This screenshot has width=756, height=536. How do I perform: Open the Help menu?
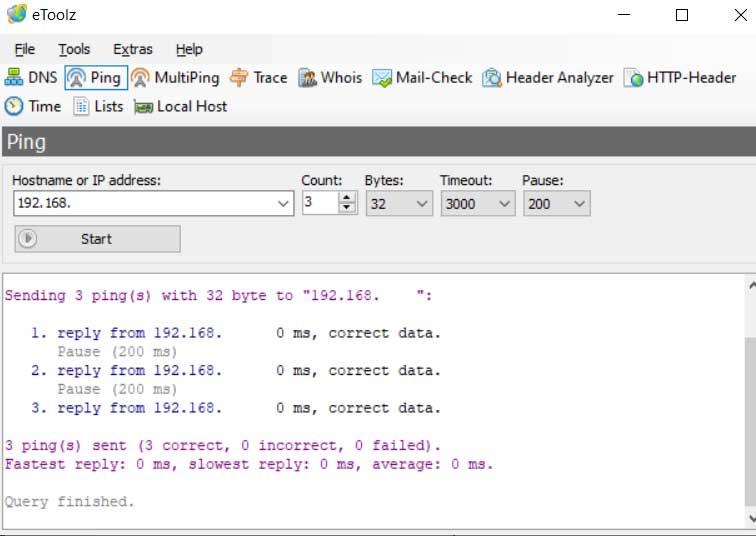(189, 49)
